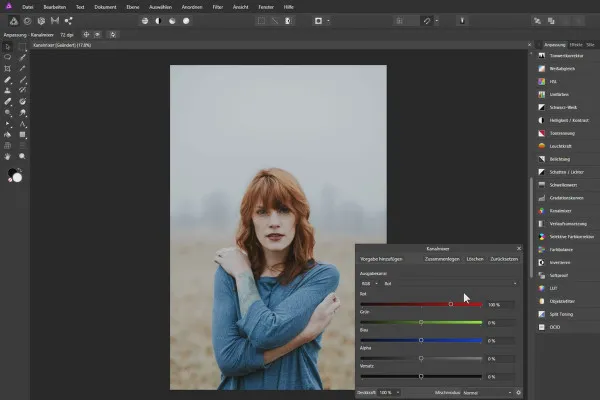Switch to the Tone Mapping Persona icon

coord(55,21)
